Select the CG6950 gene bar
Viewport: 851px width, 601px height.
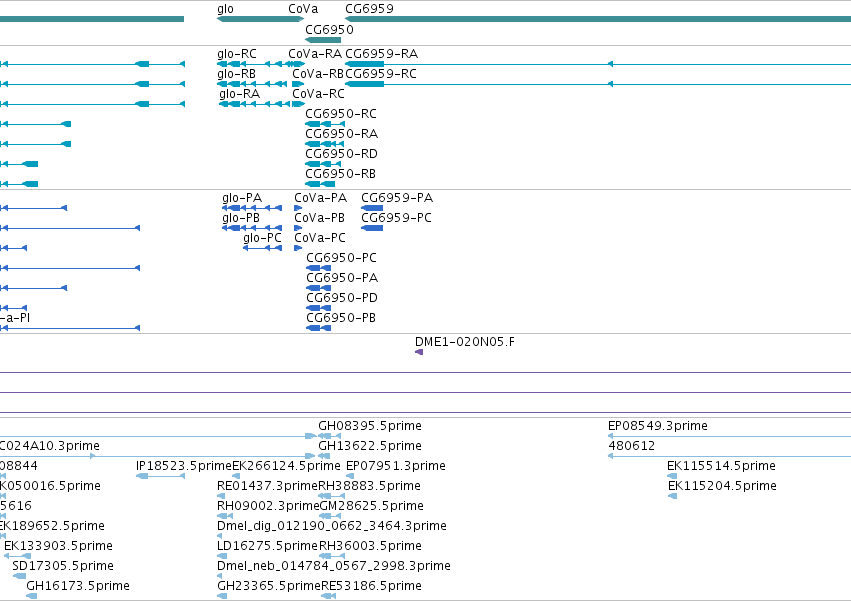[x=323, y=40]
